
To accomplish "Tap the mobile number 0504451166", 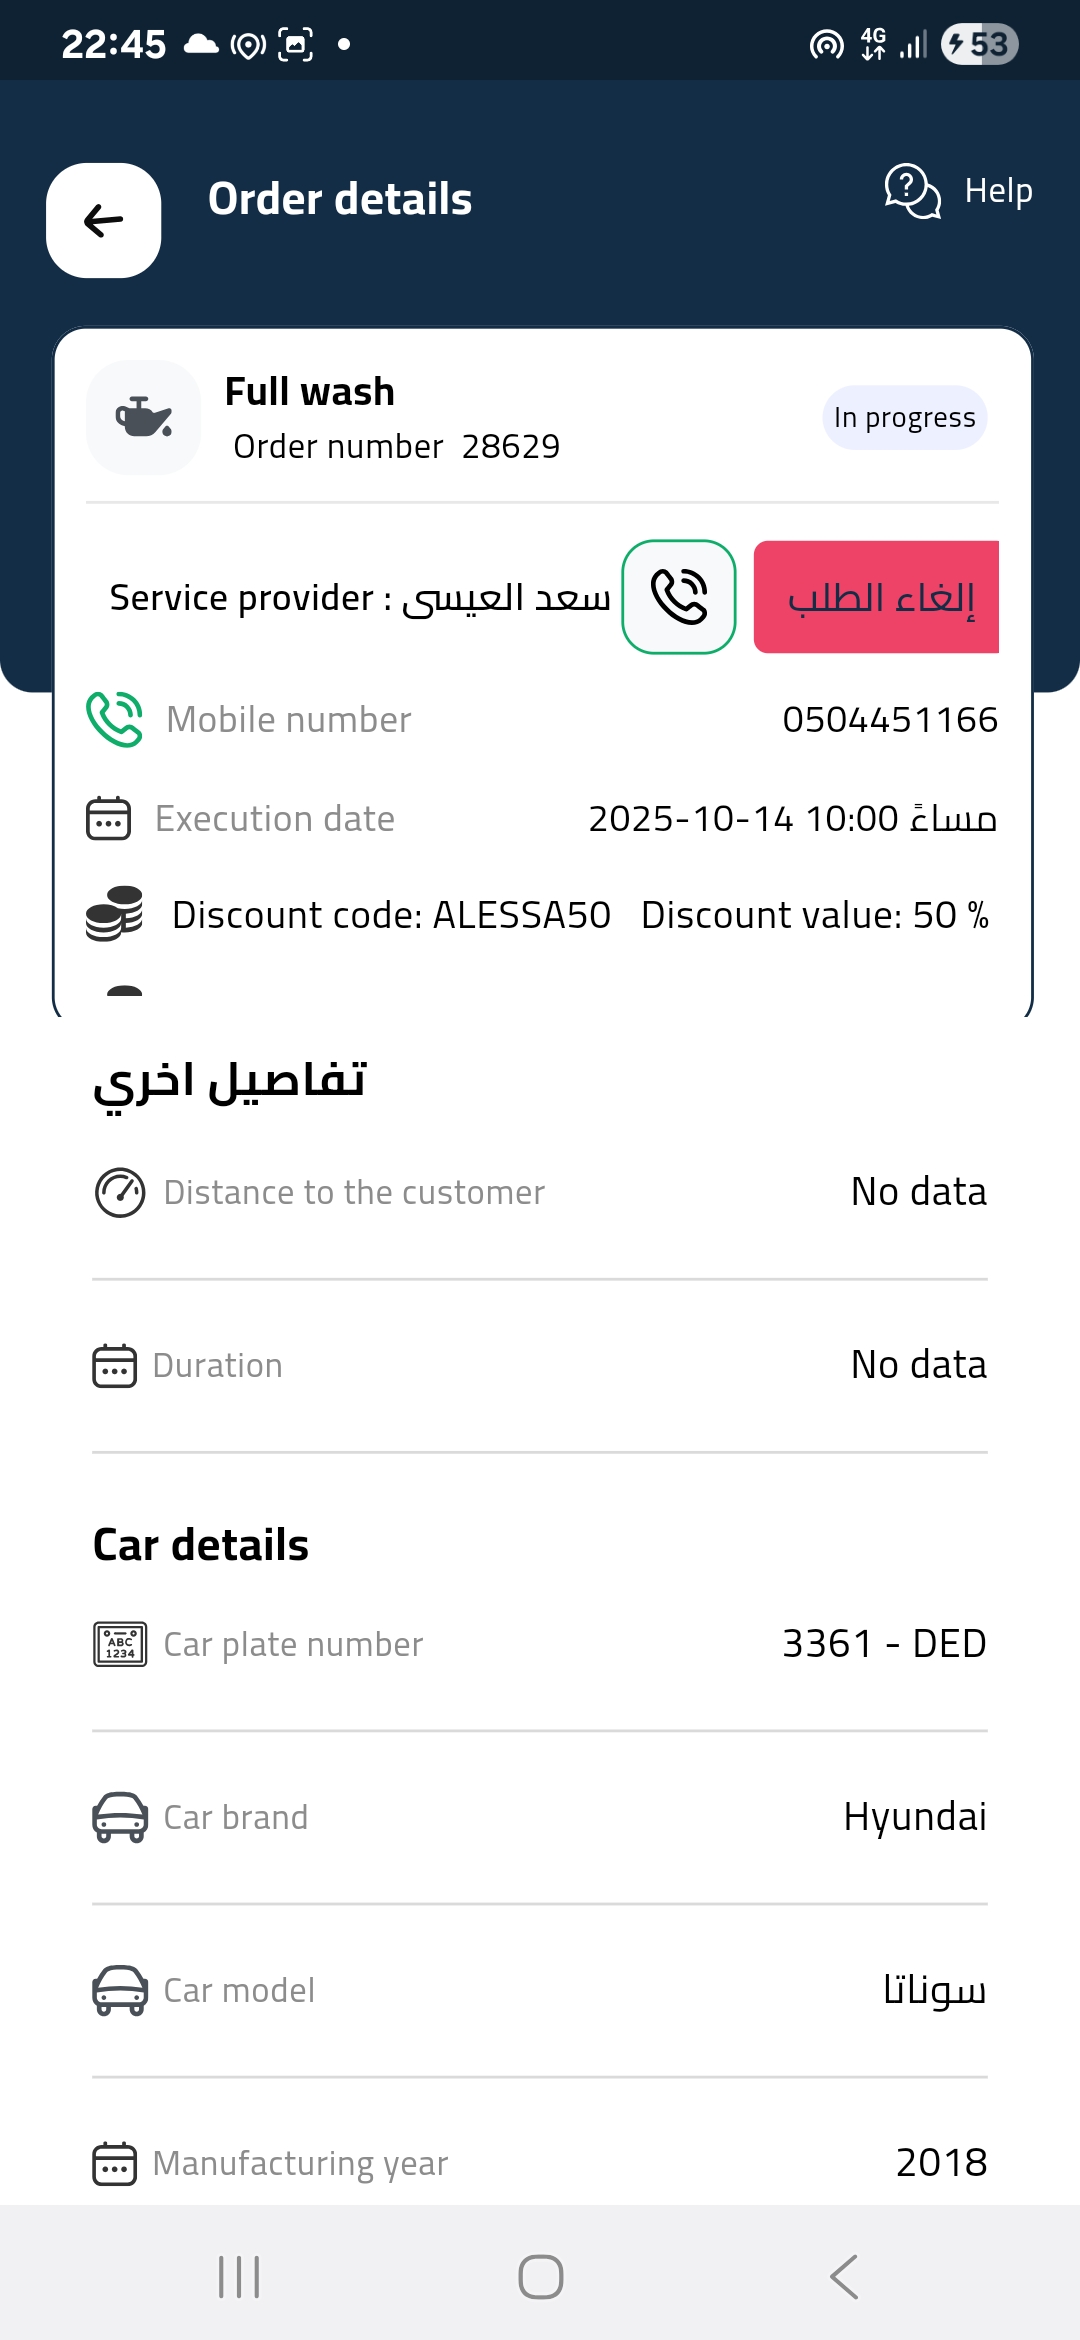I will pos(889,719).
